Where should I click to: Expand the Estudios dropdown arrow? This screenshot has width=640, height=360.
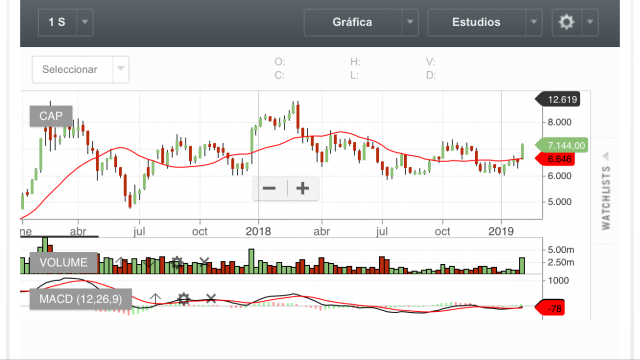[534, 22]
